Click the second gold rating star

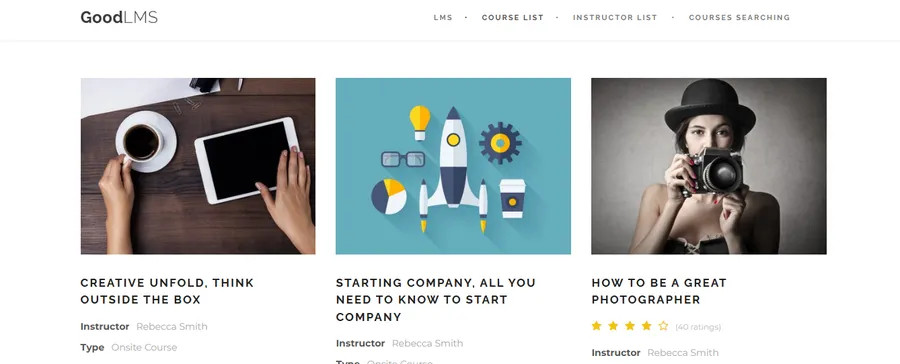(613, 326)
